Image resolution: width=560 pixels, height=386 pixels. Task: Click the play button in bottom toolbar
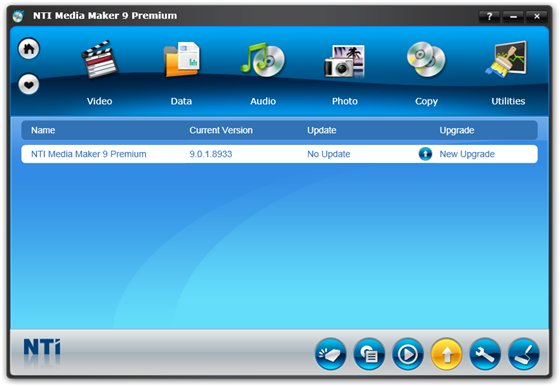[x=408, y=354]
